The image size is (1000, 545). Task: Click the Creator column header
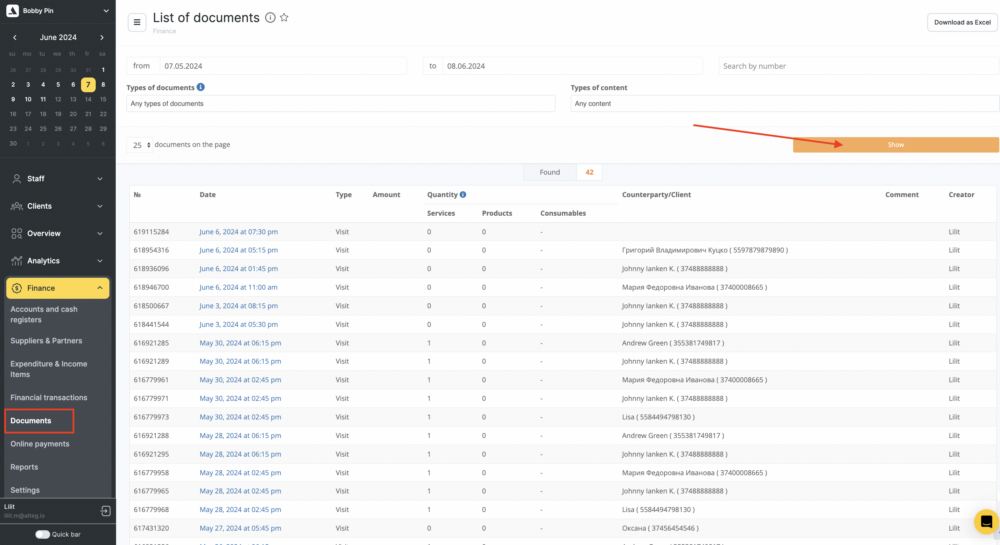pyautogui.click(x=961, y=194)
